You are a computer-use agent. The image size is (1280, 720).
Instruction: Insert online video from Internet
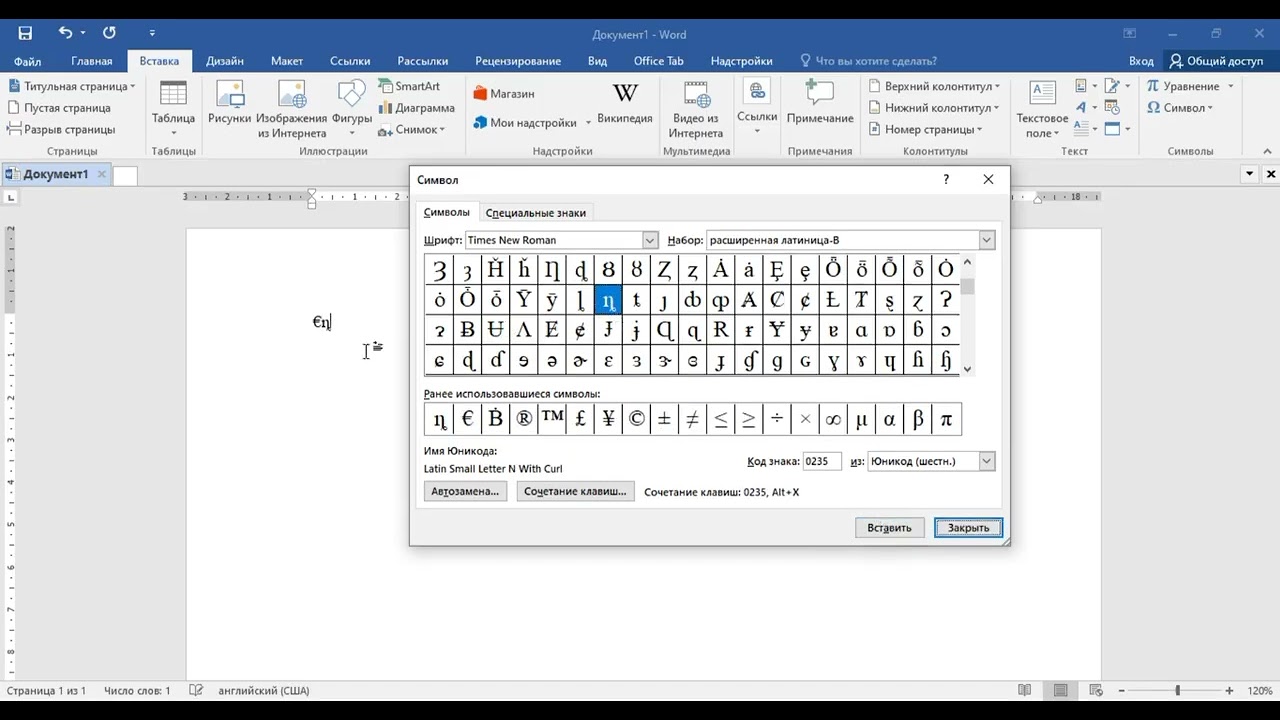point(696,109)
